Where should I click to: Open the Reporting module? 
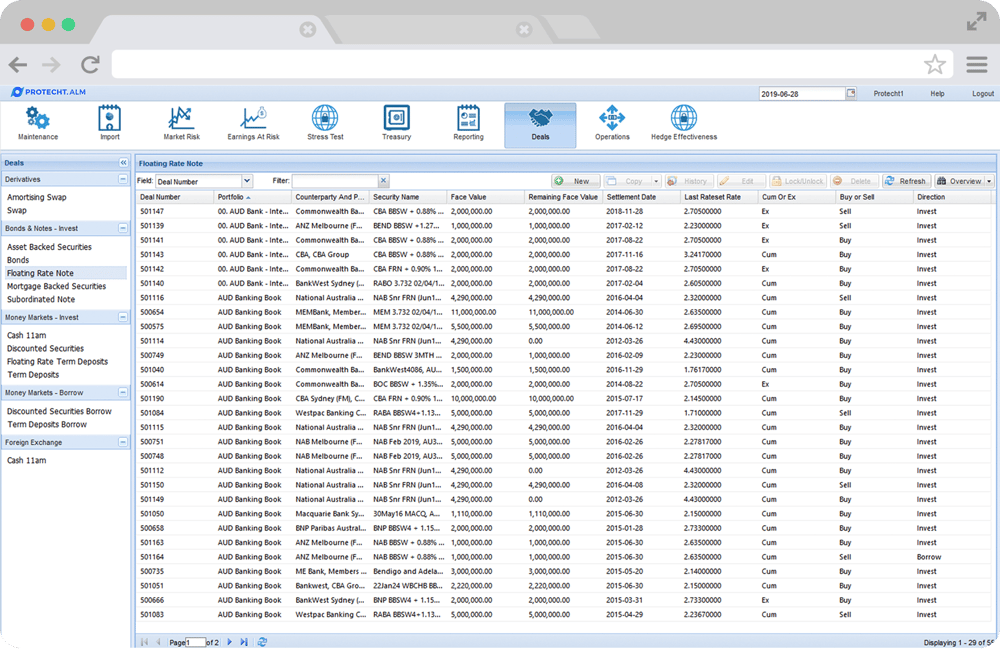tap(468, 120)
